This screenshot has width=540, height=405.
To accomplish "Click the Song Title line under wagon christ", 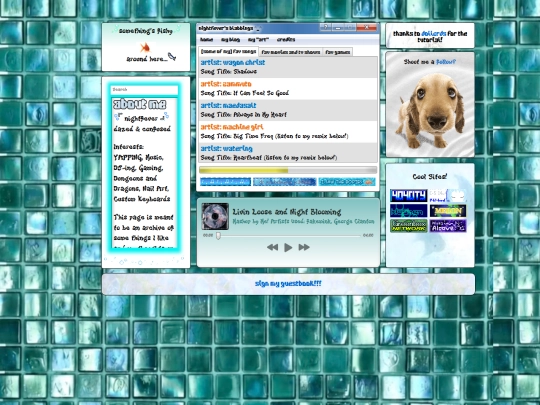I will [229, 72].
